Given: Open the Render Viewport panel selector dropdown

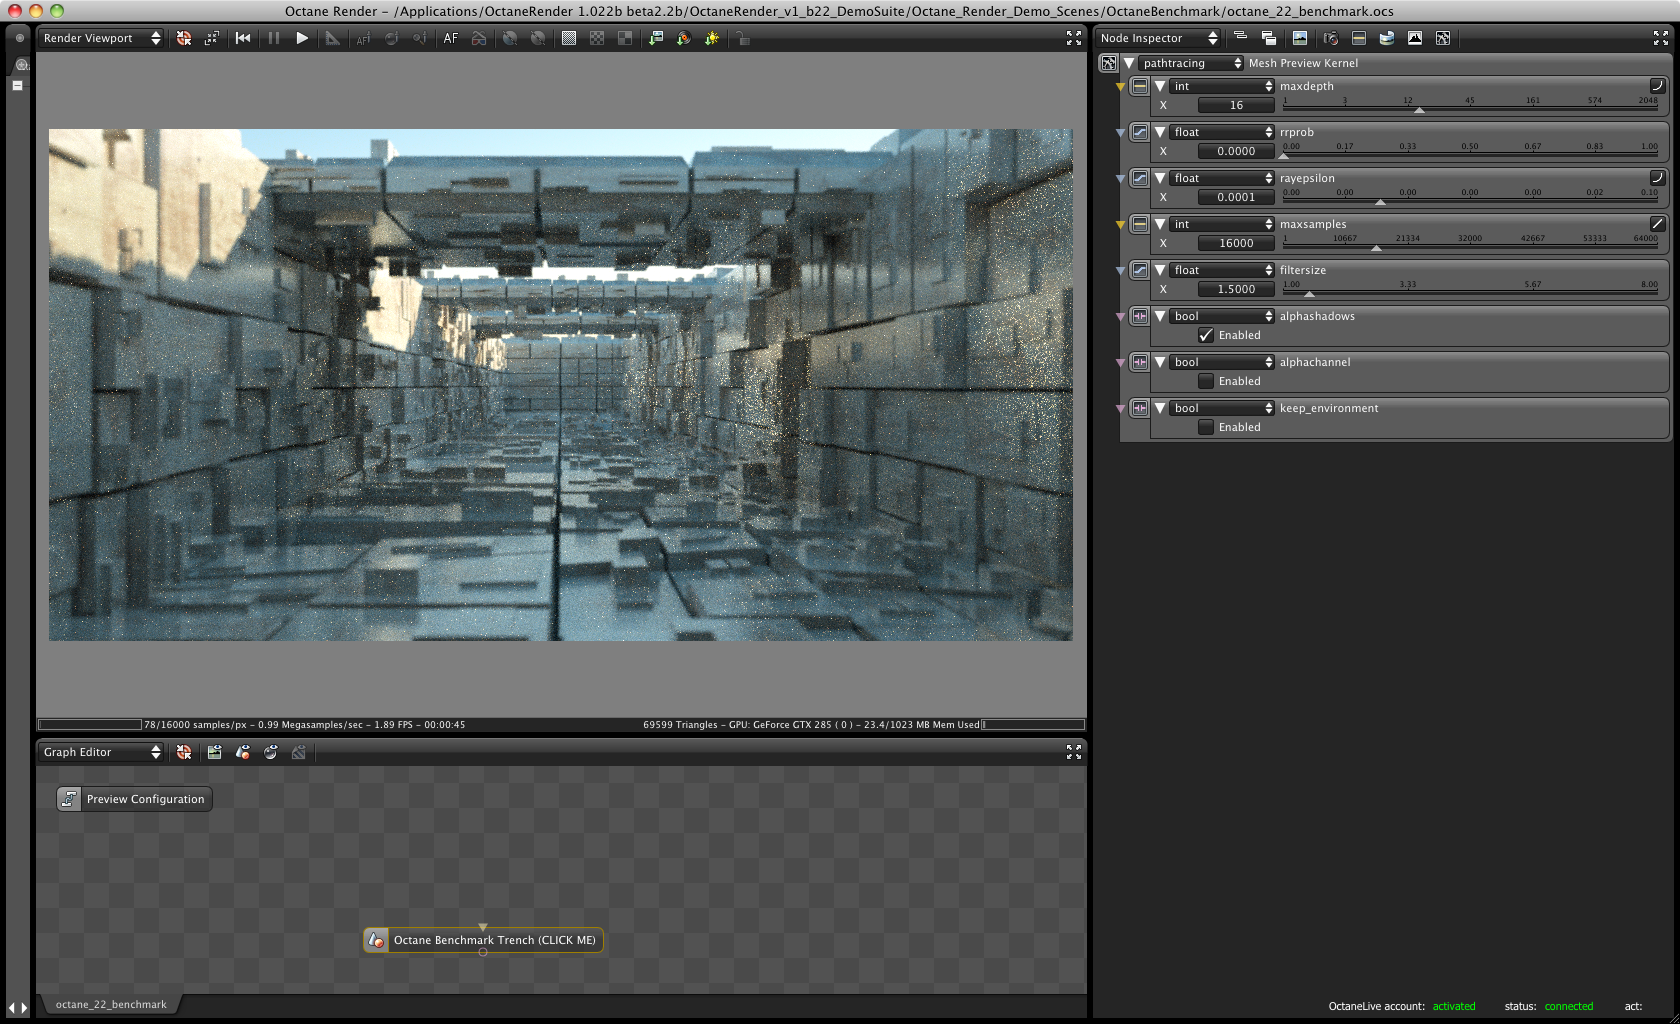Looking at the screenshot, I should 101,38.
